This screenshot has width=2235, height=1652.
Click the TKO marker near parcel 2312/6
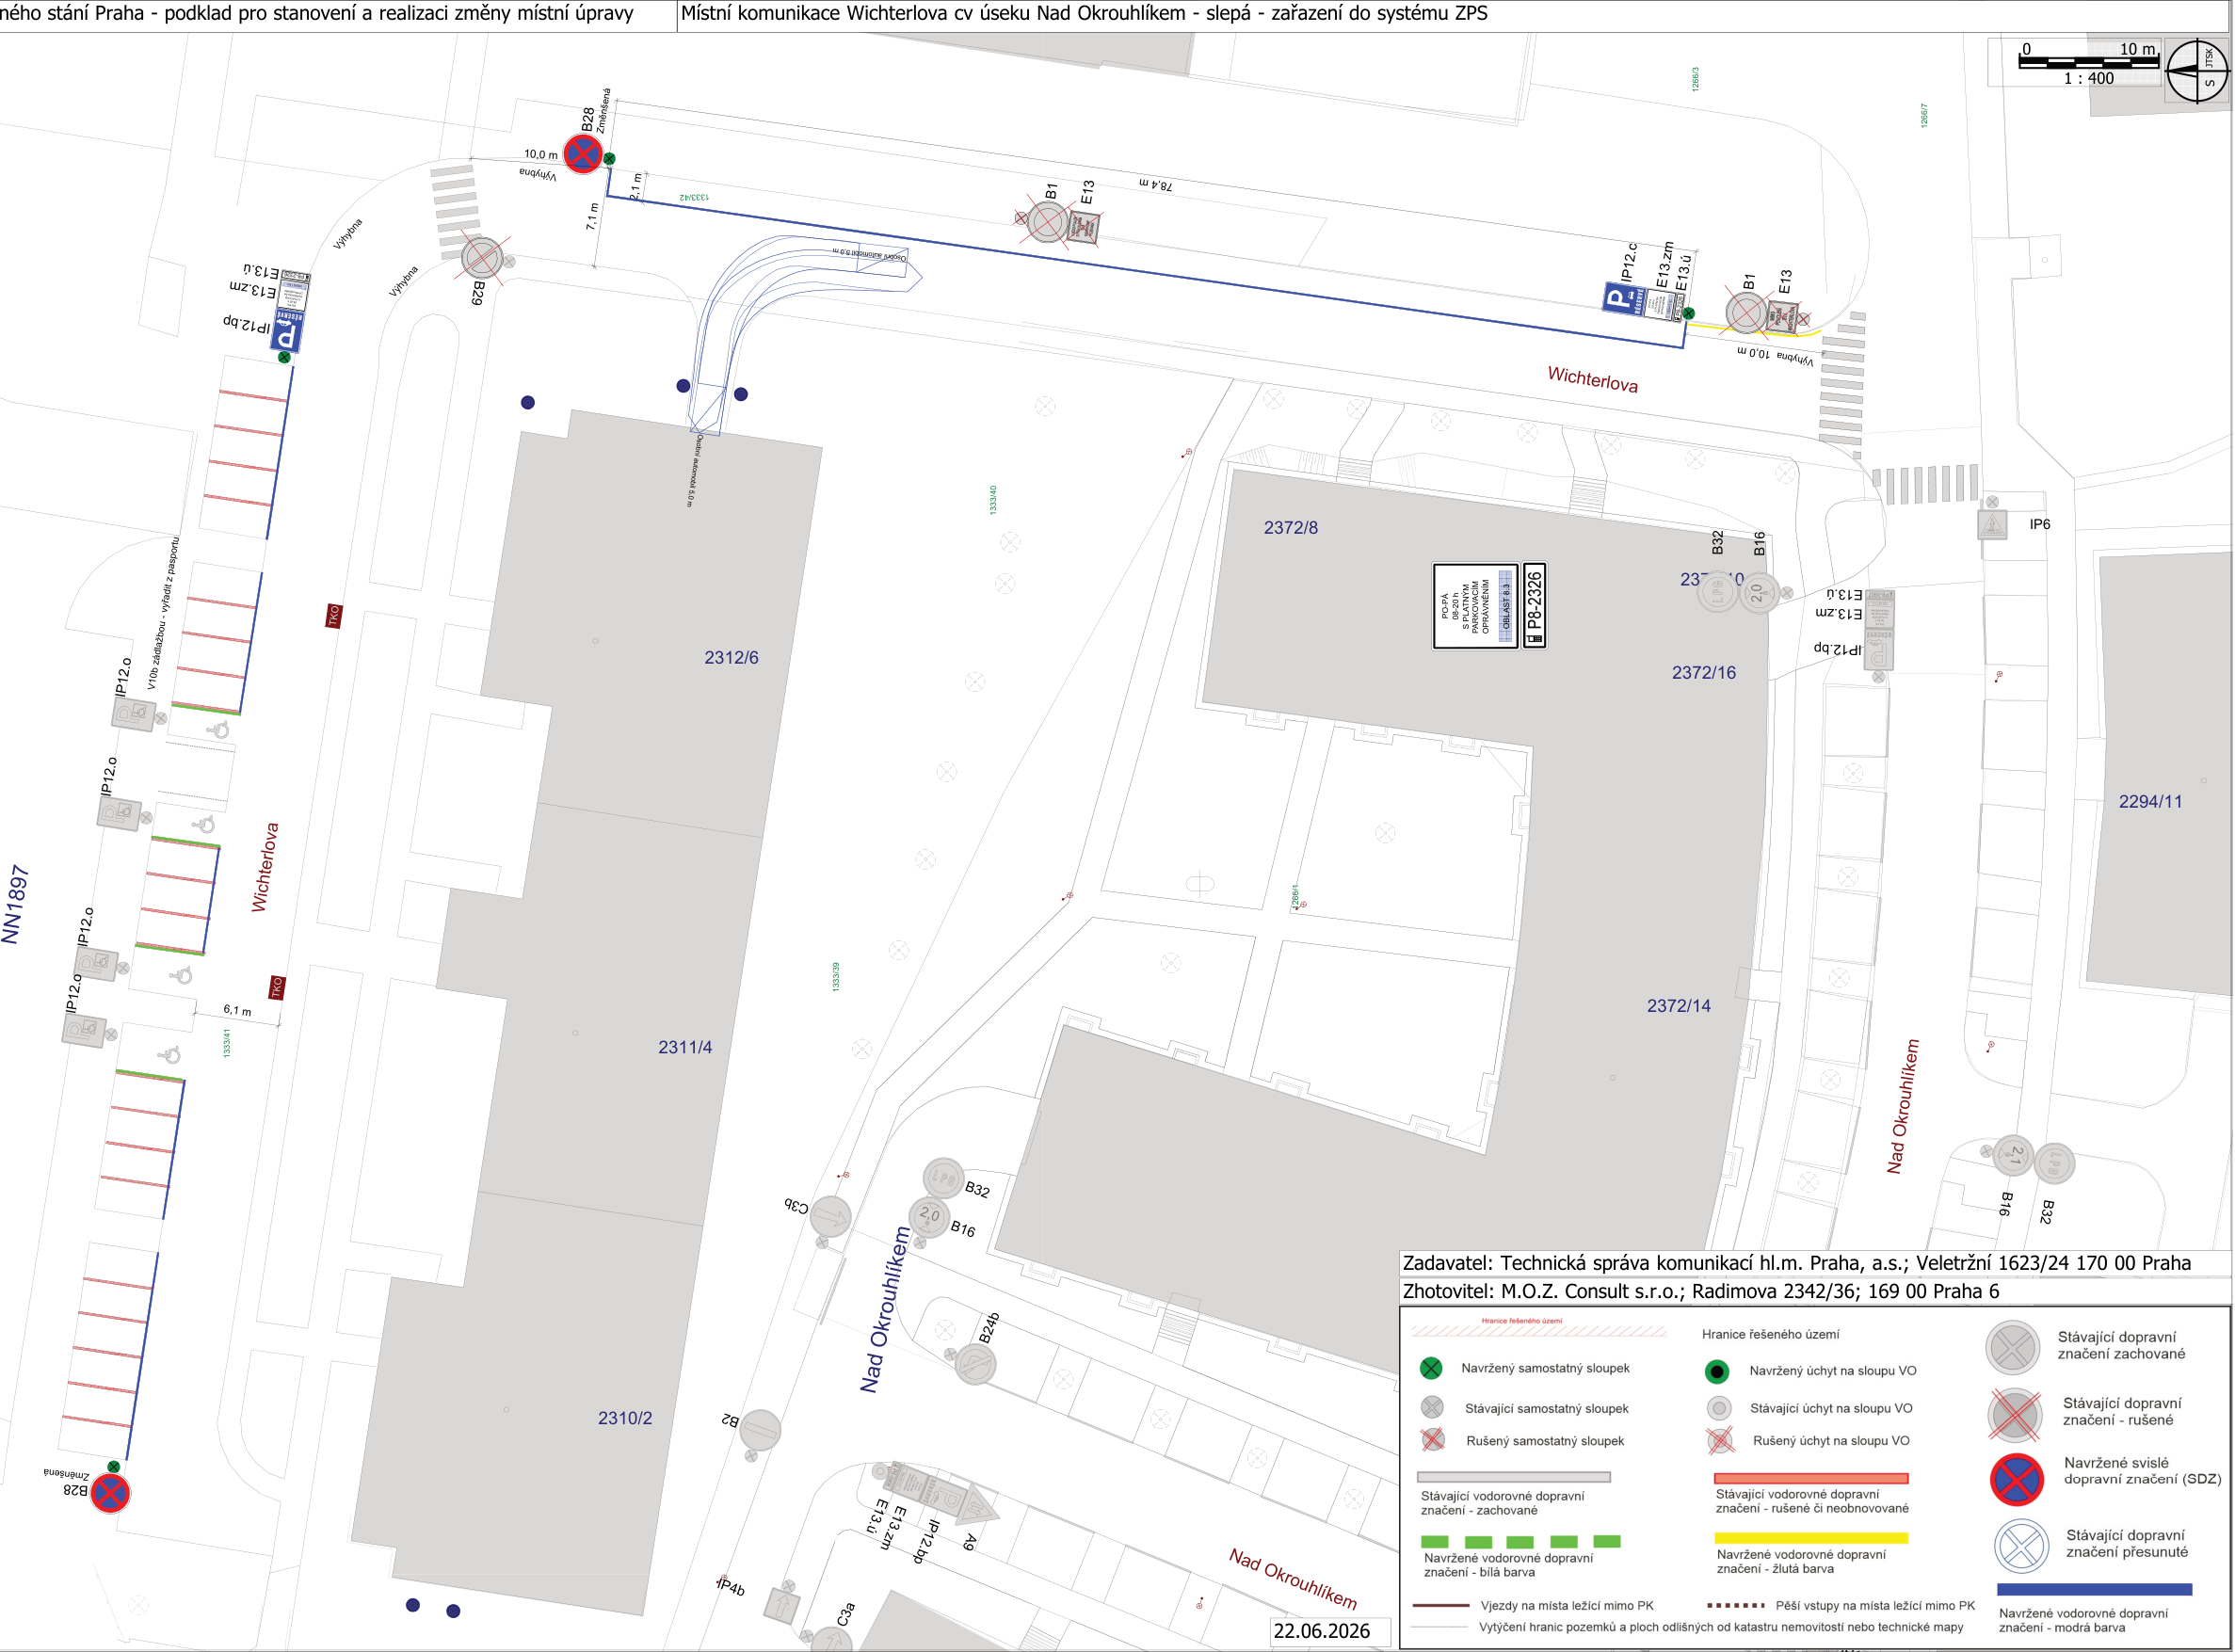click(x=335, y=615)
